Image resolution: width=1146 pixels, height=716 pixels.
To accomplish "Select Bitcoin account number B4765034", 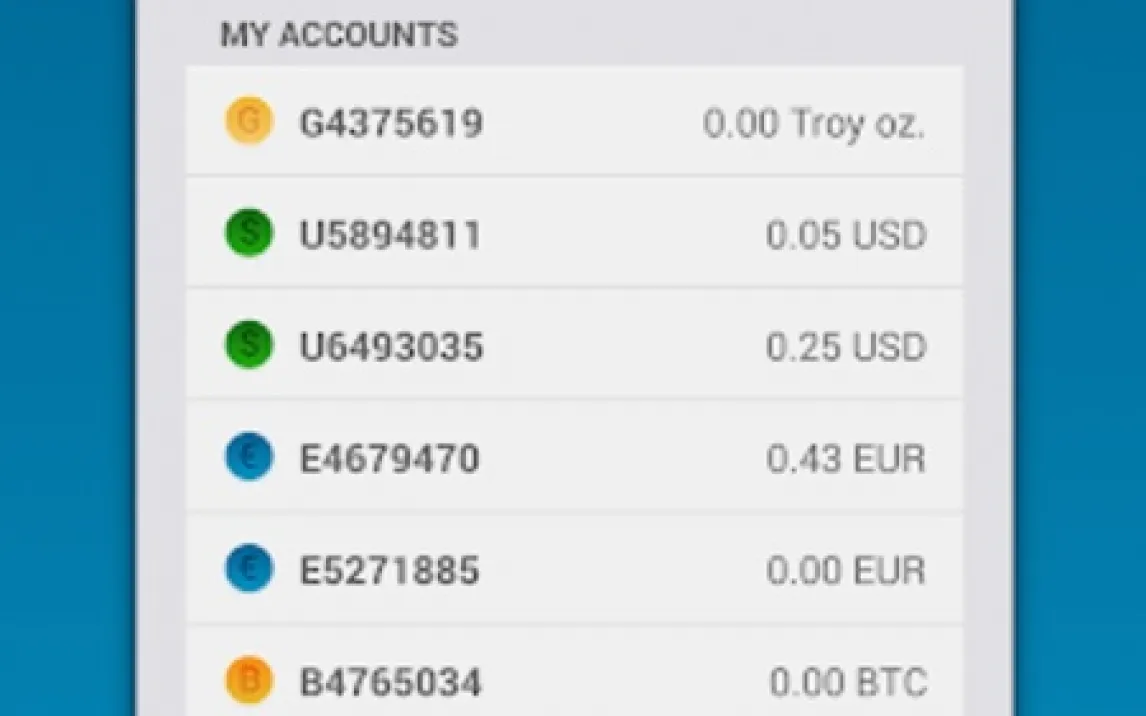I will point(391,683).
